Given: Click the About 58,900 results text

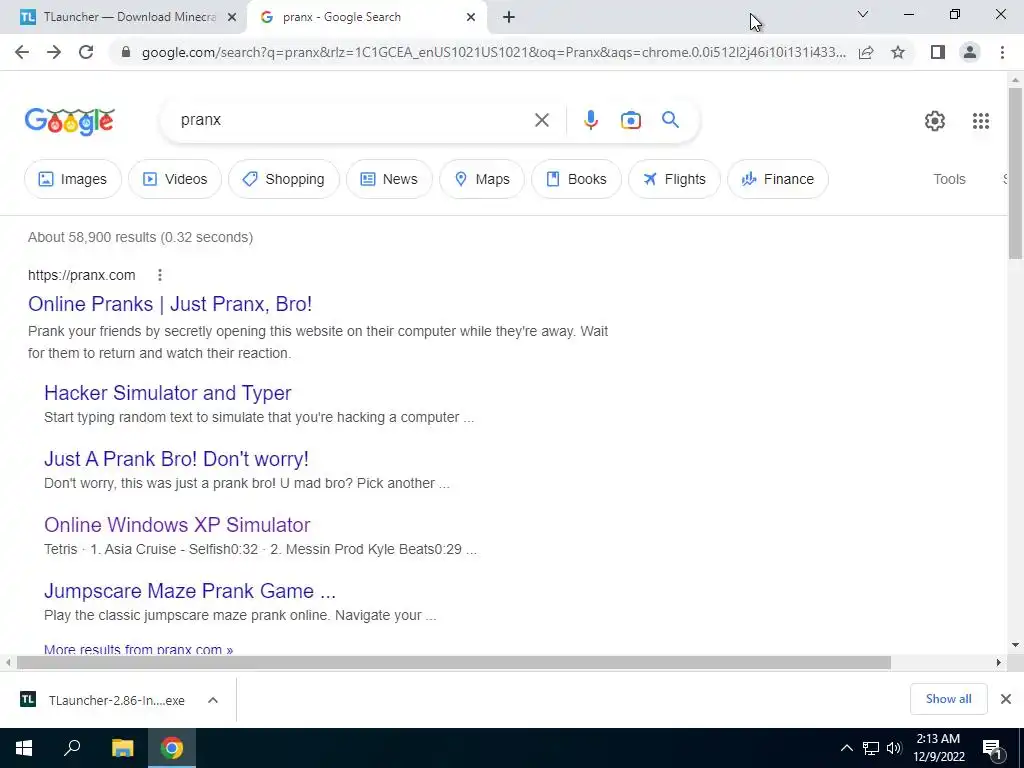Looking at the screenshot, I should (140, 237).
